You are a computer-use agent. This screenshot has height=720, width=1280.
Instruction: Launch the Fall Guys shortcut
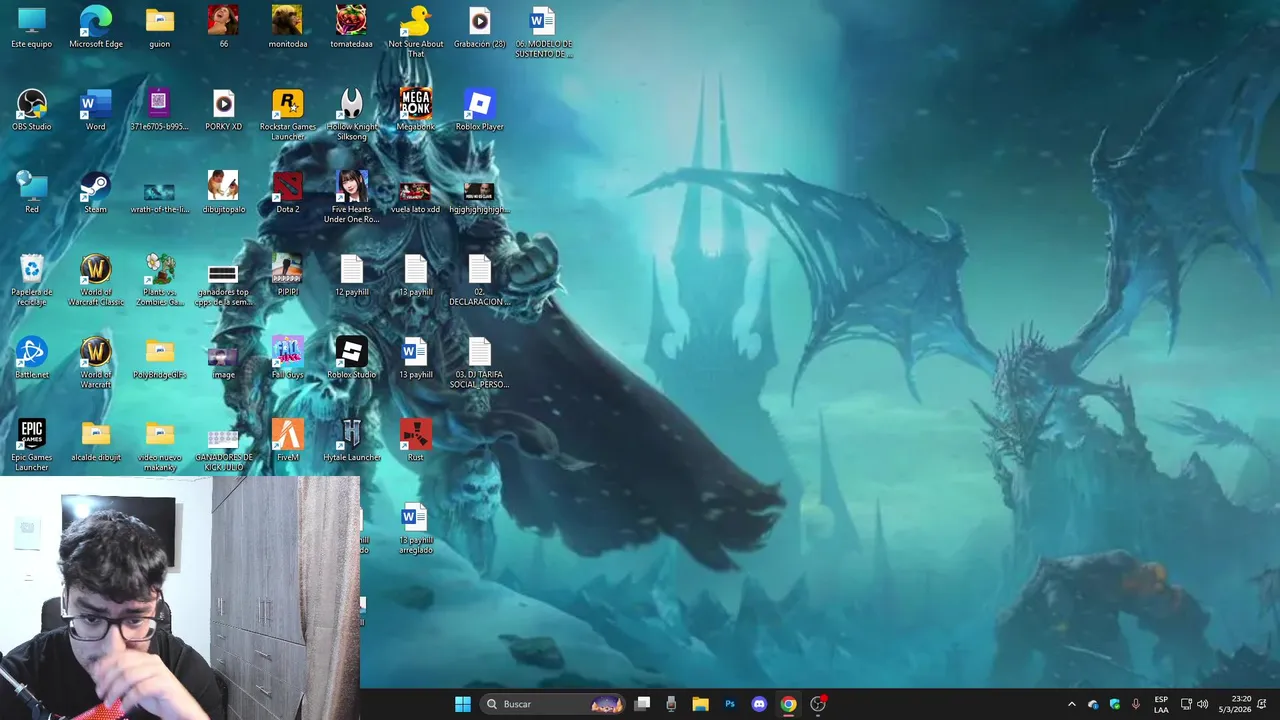[x=287, y=358]
